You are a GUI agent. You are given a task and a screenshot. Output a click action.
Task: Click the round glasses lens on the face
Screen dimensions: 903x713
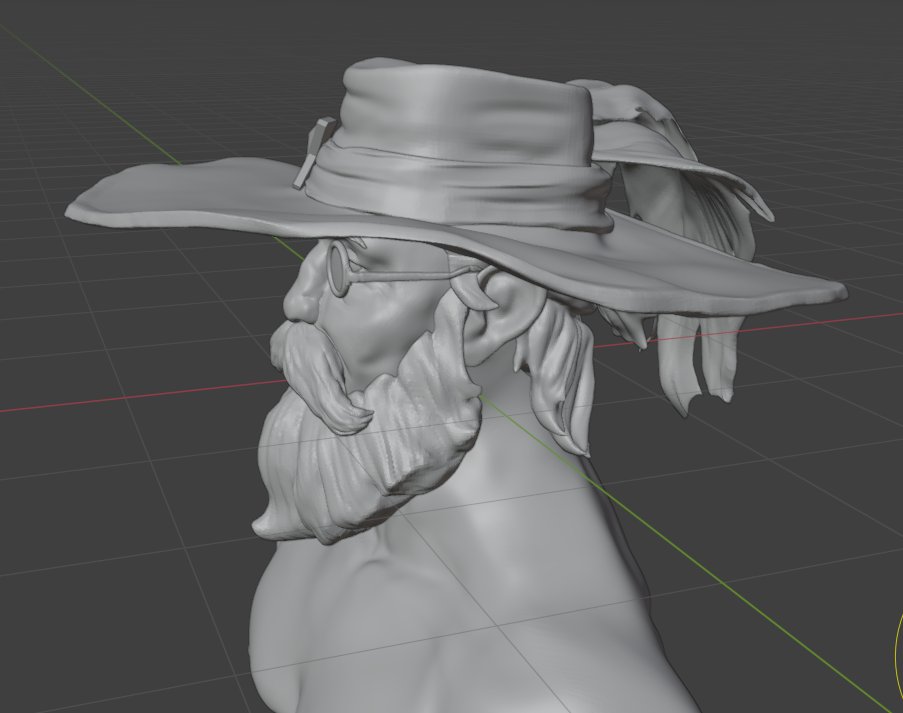[338, 268]
